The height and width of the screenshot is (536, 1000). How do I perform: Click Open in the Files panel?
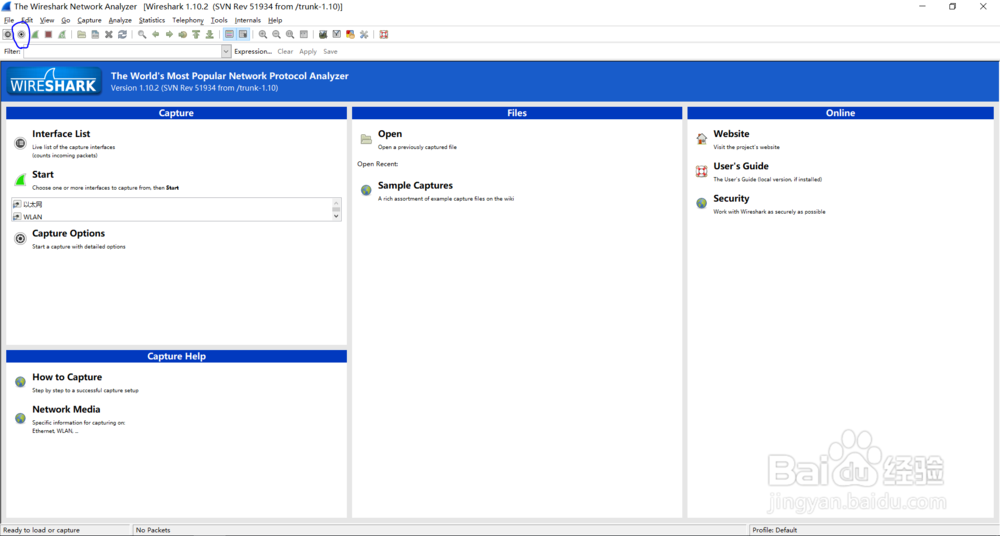click(390, 134)
